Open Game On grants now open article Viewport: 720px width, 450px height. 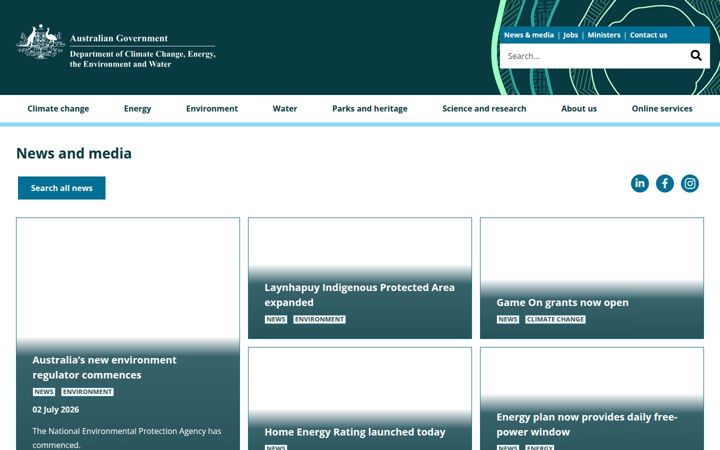point(562,303)
